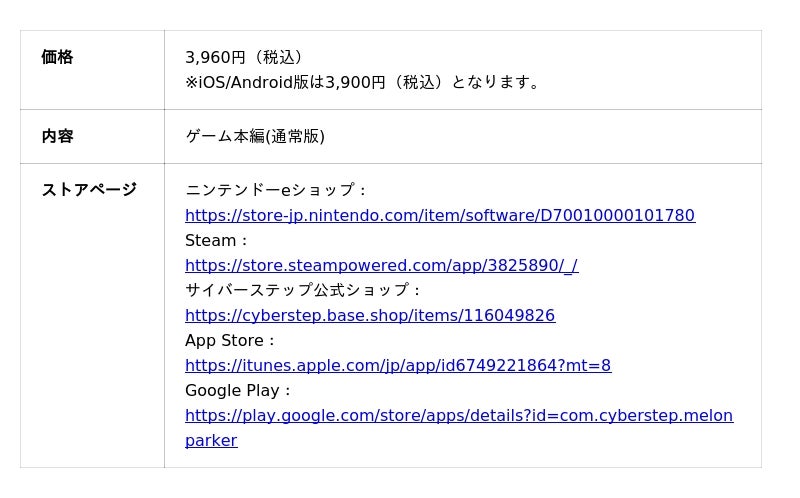Click the ニンテンドーeショップ： label

tap(276, 190)
